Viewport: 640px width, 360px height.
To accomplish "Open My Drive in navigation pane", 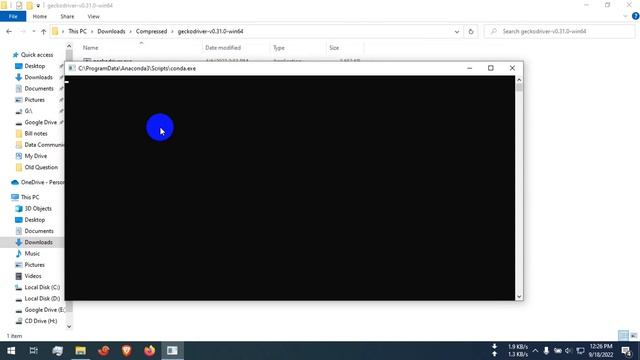I will [x=36, y=156].
